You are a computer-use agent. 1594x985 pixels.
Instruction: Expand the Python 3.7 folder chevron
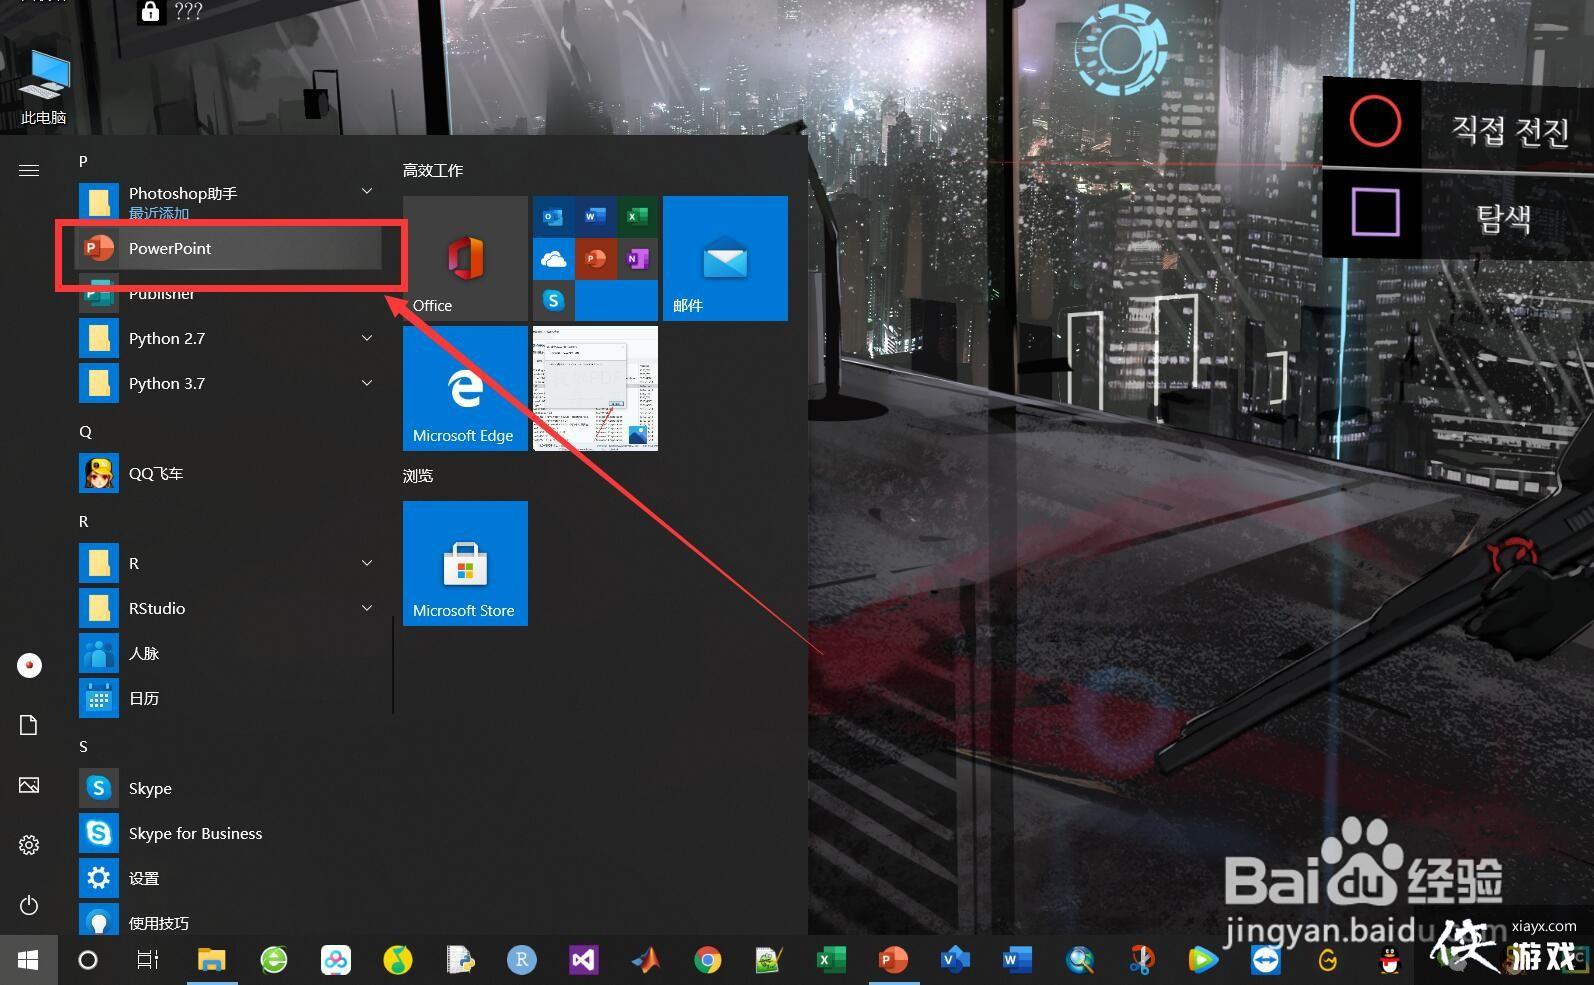point(367,383)
